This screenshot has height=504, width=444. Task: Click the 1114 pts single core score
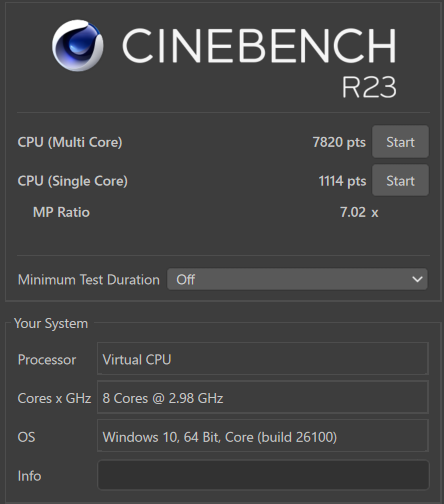click(x=342, y=181)
